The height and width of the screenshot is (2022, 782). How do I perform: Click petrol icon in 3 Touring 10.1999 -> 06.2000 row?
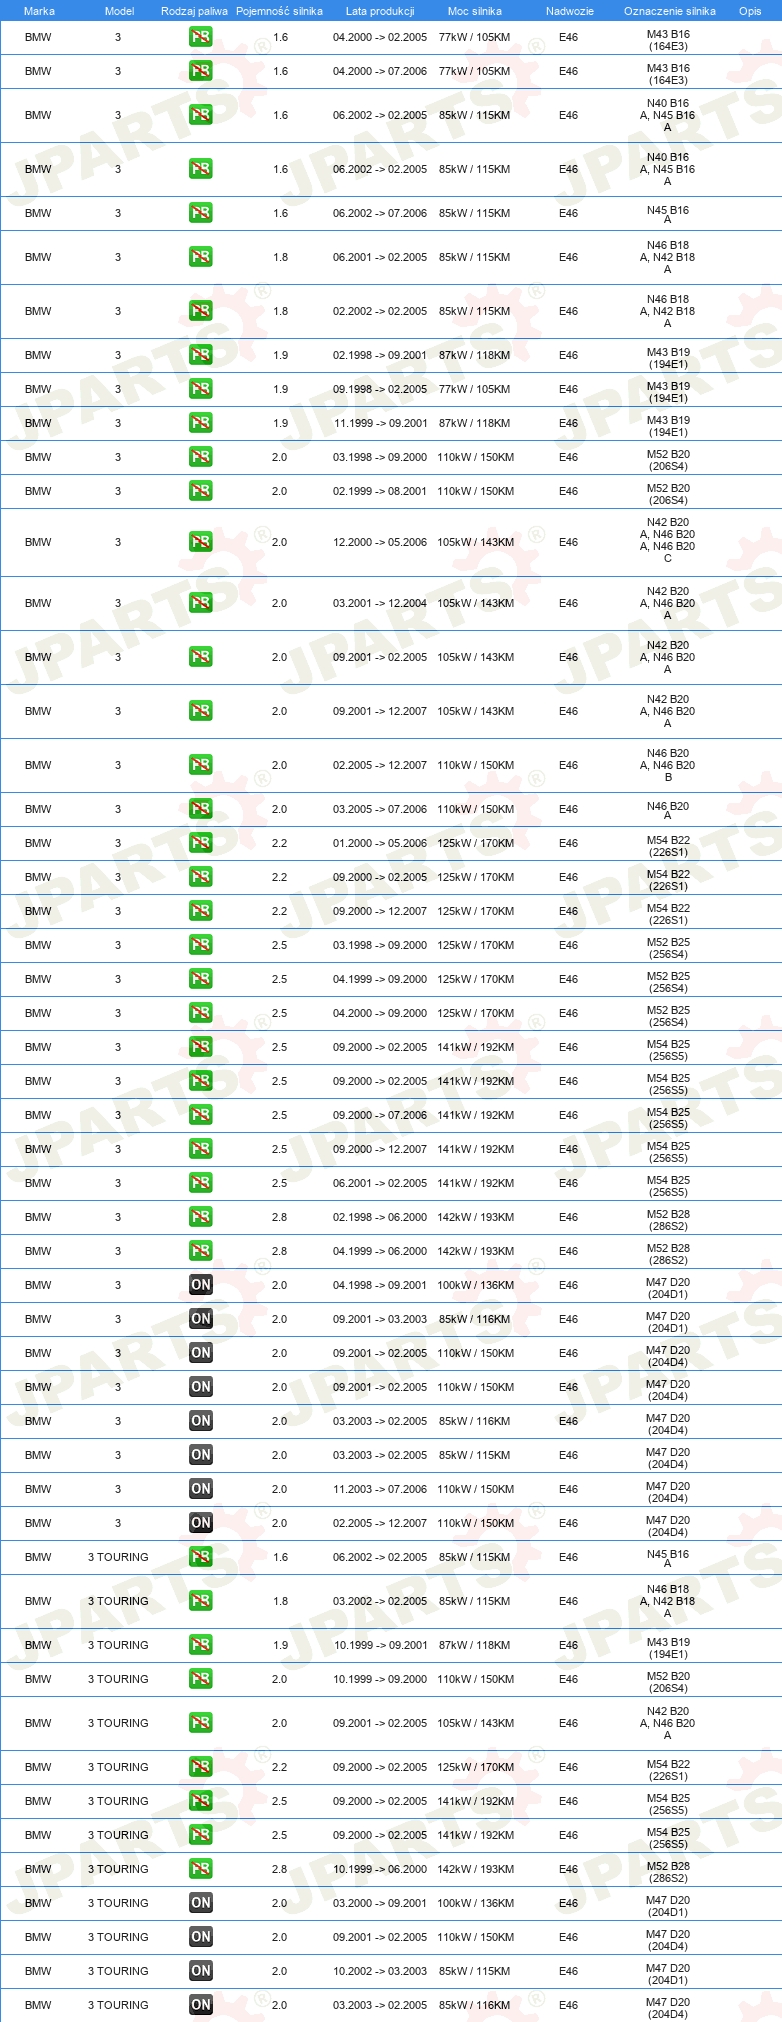(x=201, y=1869)
